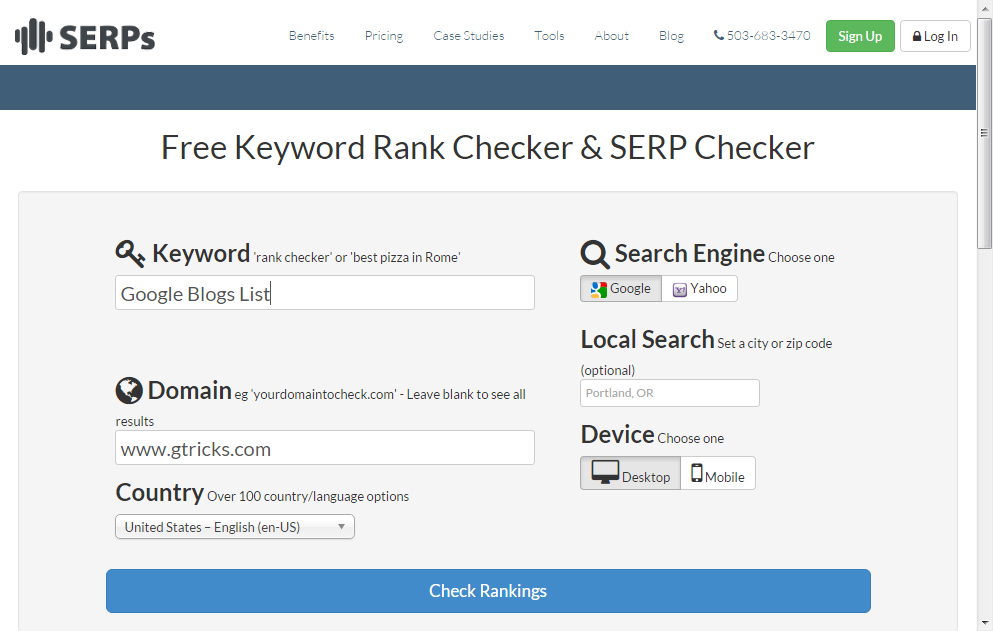Go to the Blog
The width and height of the screenshot is (993, 631).
point(671,36)
